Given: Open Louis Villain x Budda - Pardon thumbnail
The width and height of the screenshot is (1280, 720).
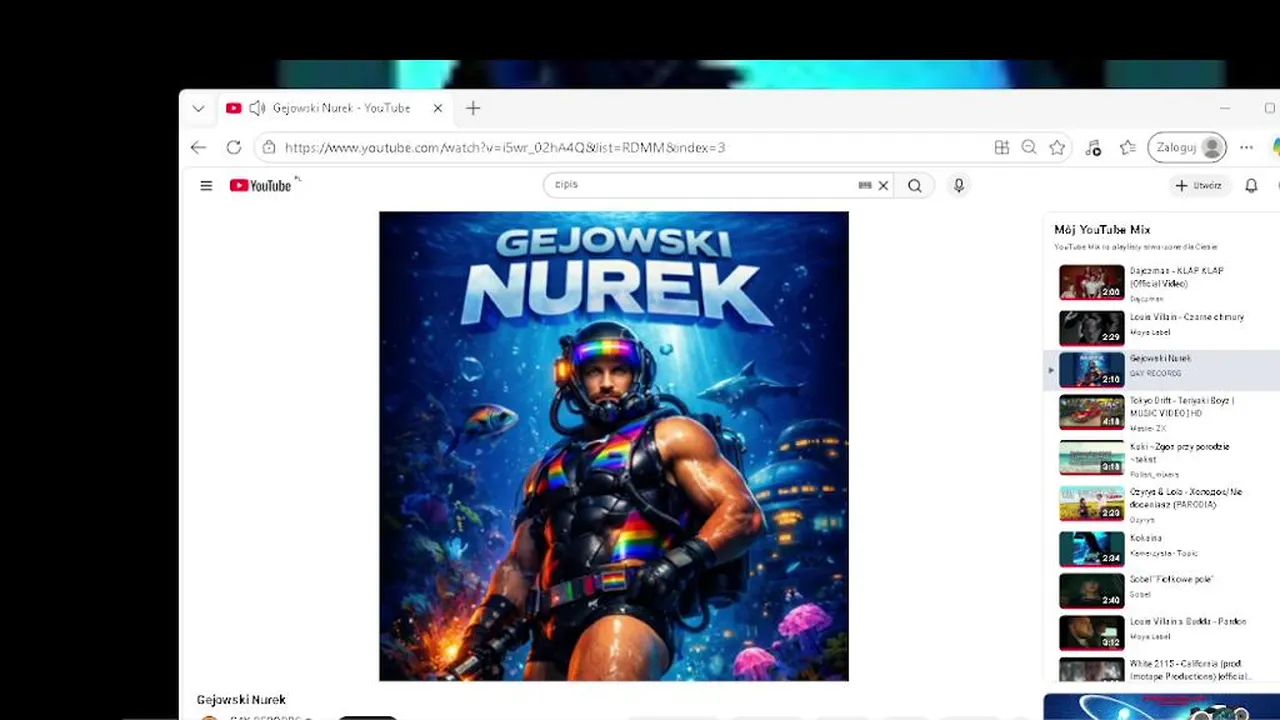Looking at the screenshot, I should pos(1092,632).
